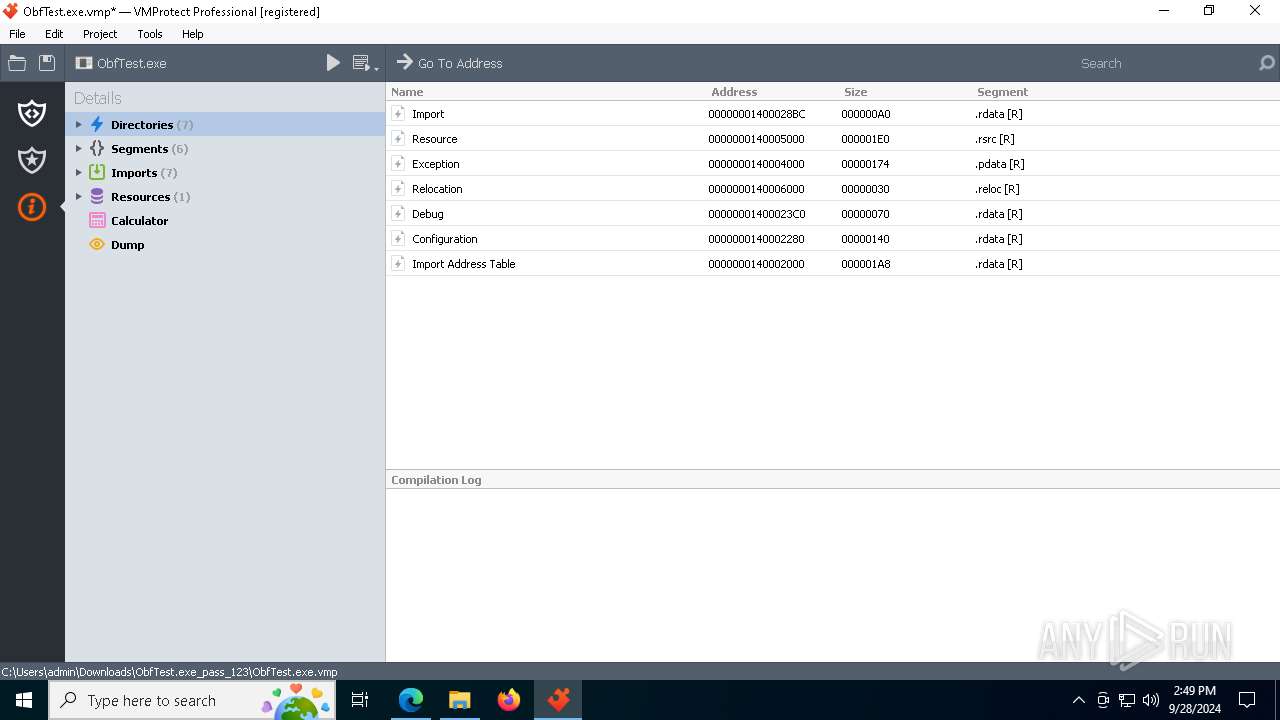Save the project with the floppy icon
1280x720 pixels.
tap(47, 63)
